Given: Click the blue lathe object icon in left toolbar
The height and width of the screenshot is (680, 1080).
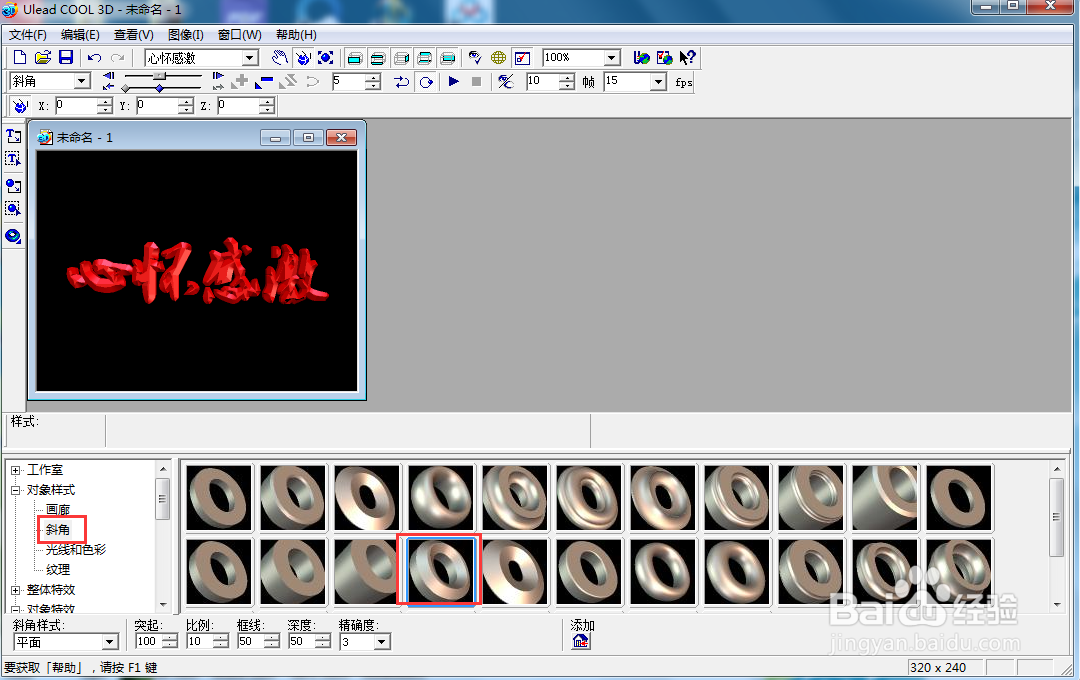Looking at the screenshot, I should [13, 236].
